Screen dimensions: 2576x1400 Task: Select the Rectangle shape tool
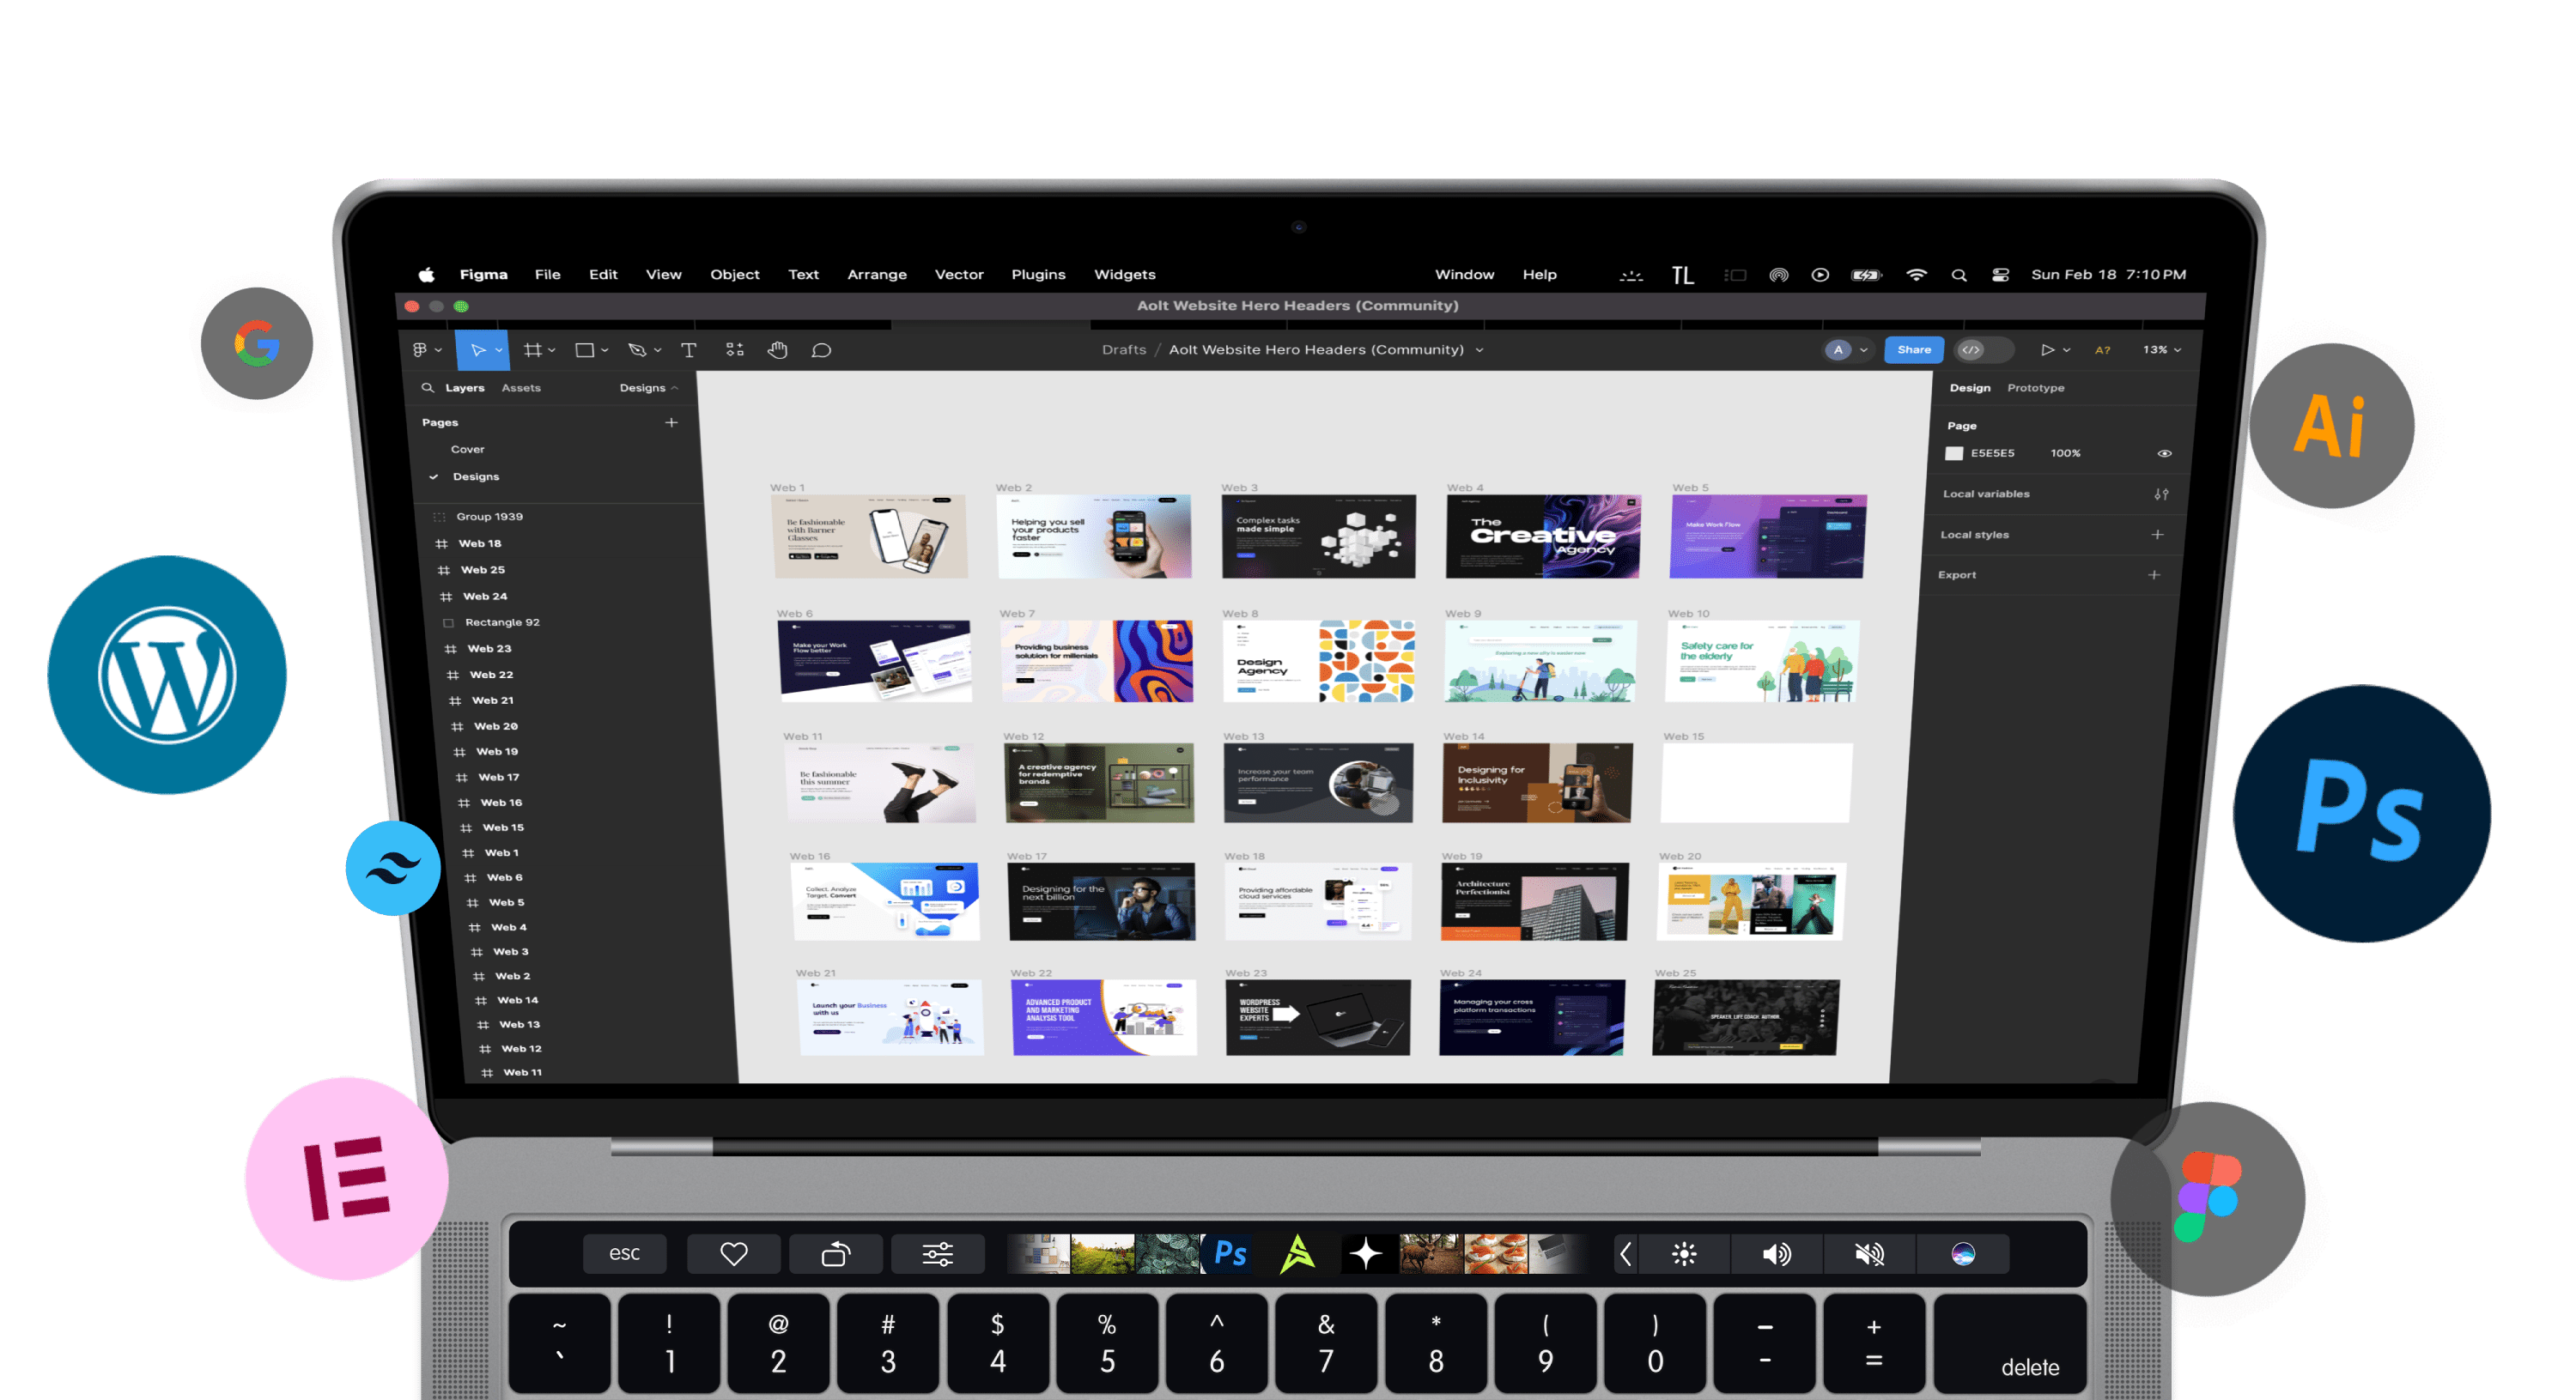[585, 350]
